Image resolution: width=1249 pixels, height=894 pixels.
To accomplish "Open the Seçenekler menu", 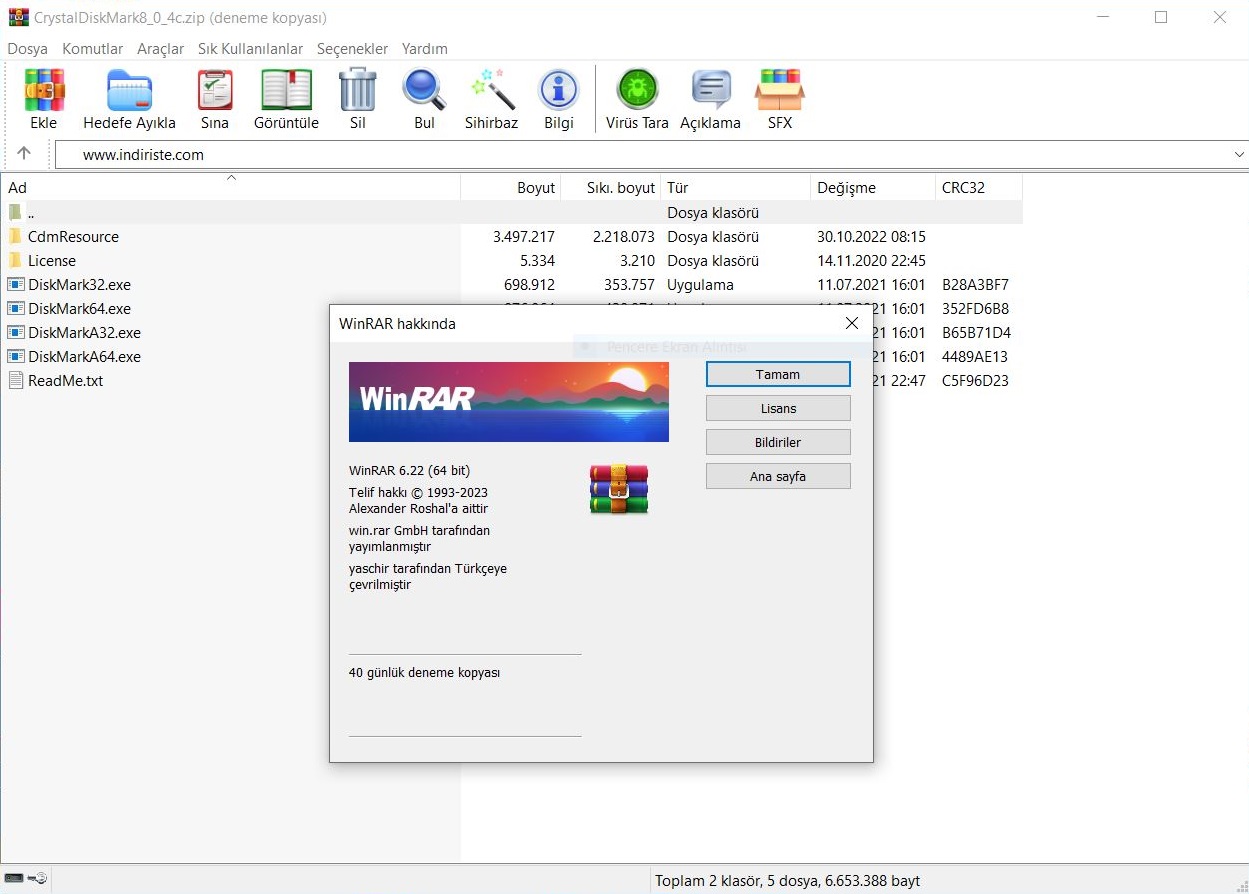I will click(x=352, y=49).
